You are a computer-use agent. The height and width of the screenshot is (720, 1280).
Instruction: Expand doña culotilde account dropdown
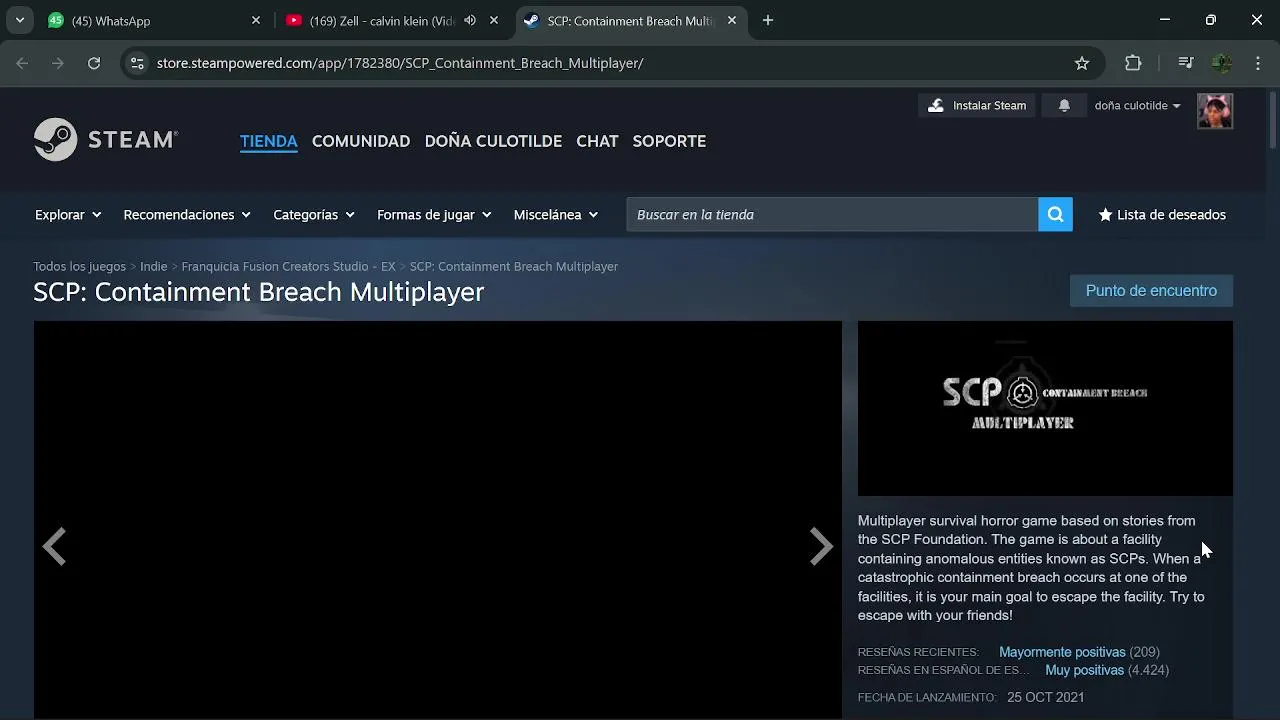[x=1137, y=105]
